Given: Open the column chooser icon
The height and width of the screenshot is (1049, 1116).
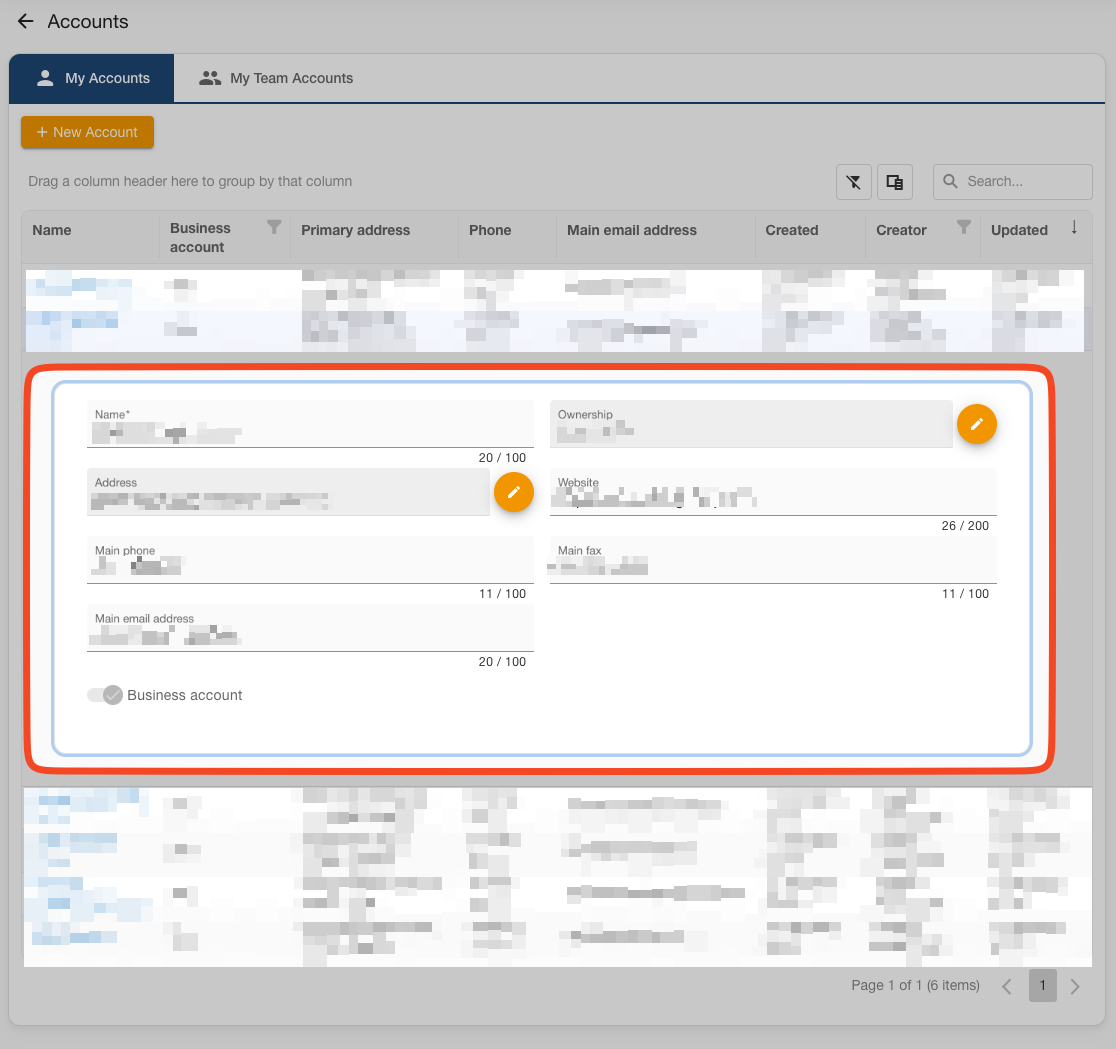Looking at the screenshot, I should tap(895, 182).
